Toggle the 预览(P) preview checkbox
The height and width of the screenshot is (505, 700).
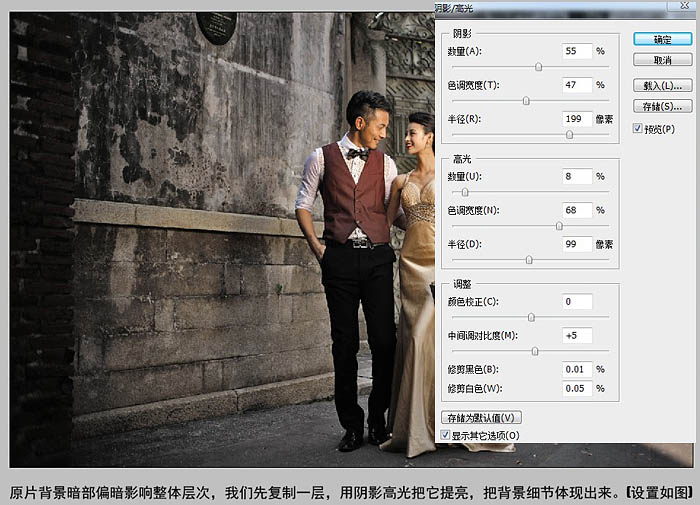click(x=638, y=129)
